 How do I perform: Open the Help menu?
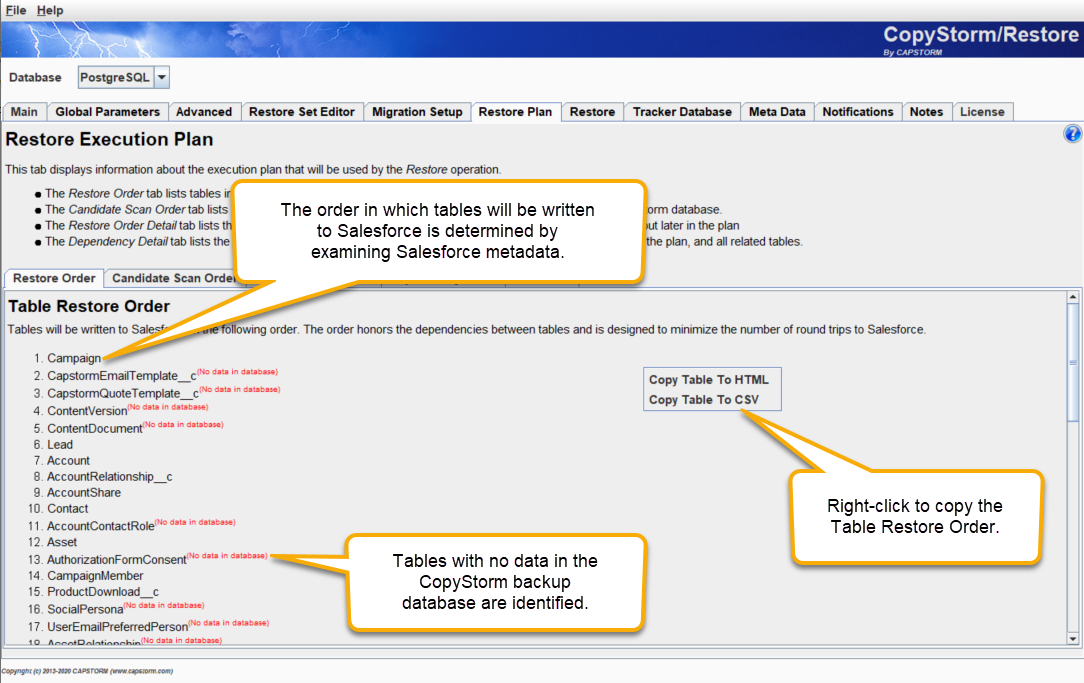coord(49,10)
